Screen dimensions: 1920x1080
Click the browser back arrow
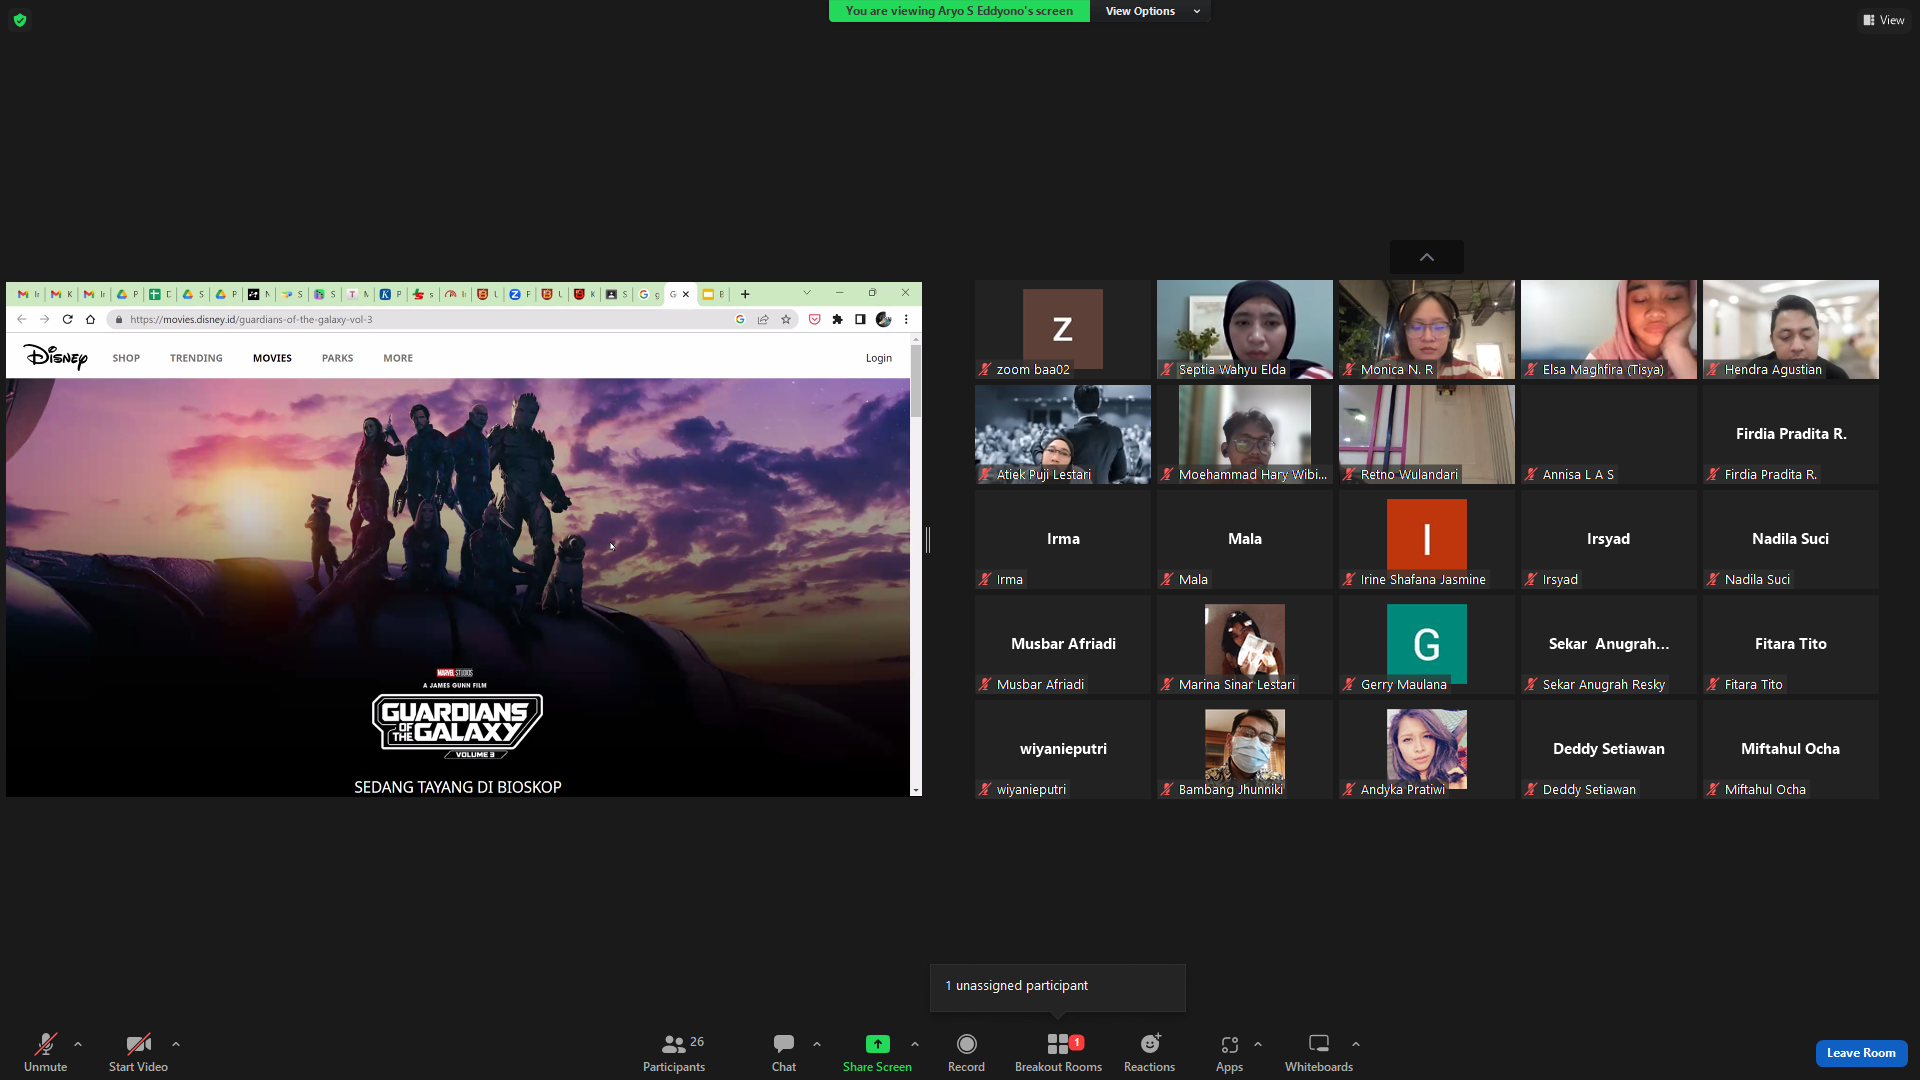pos(21,320)
